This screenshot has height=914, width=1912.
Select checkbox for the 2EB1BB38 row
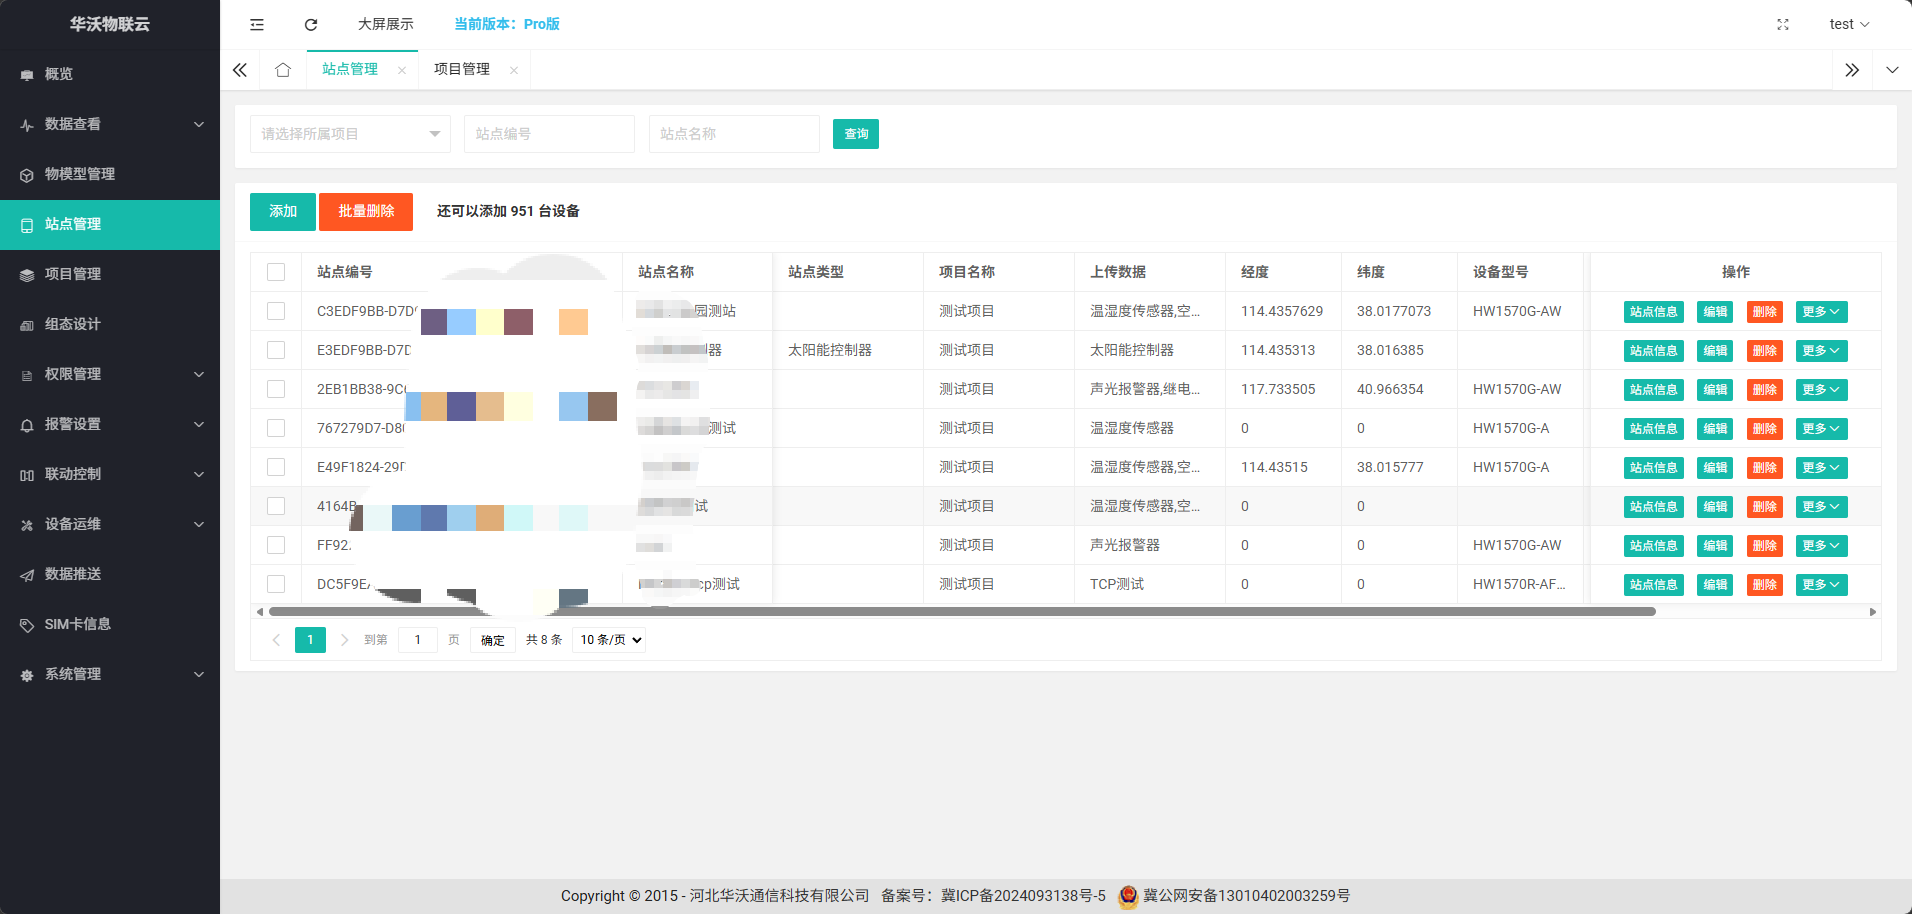(x=276, y=389)
